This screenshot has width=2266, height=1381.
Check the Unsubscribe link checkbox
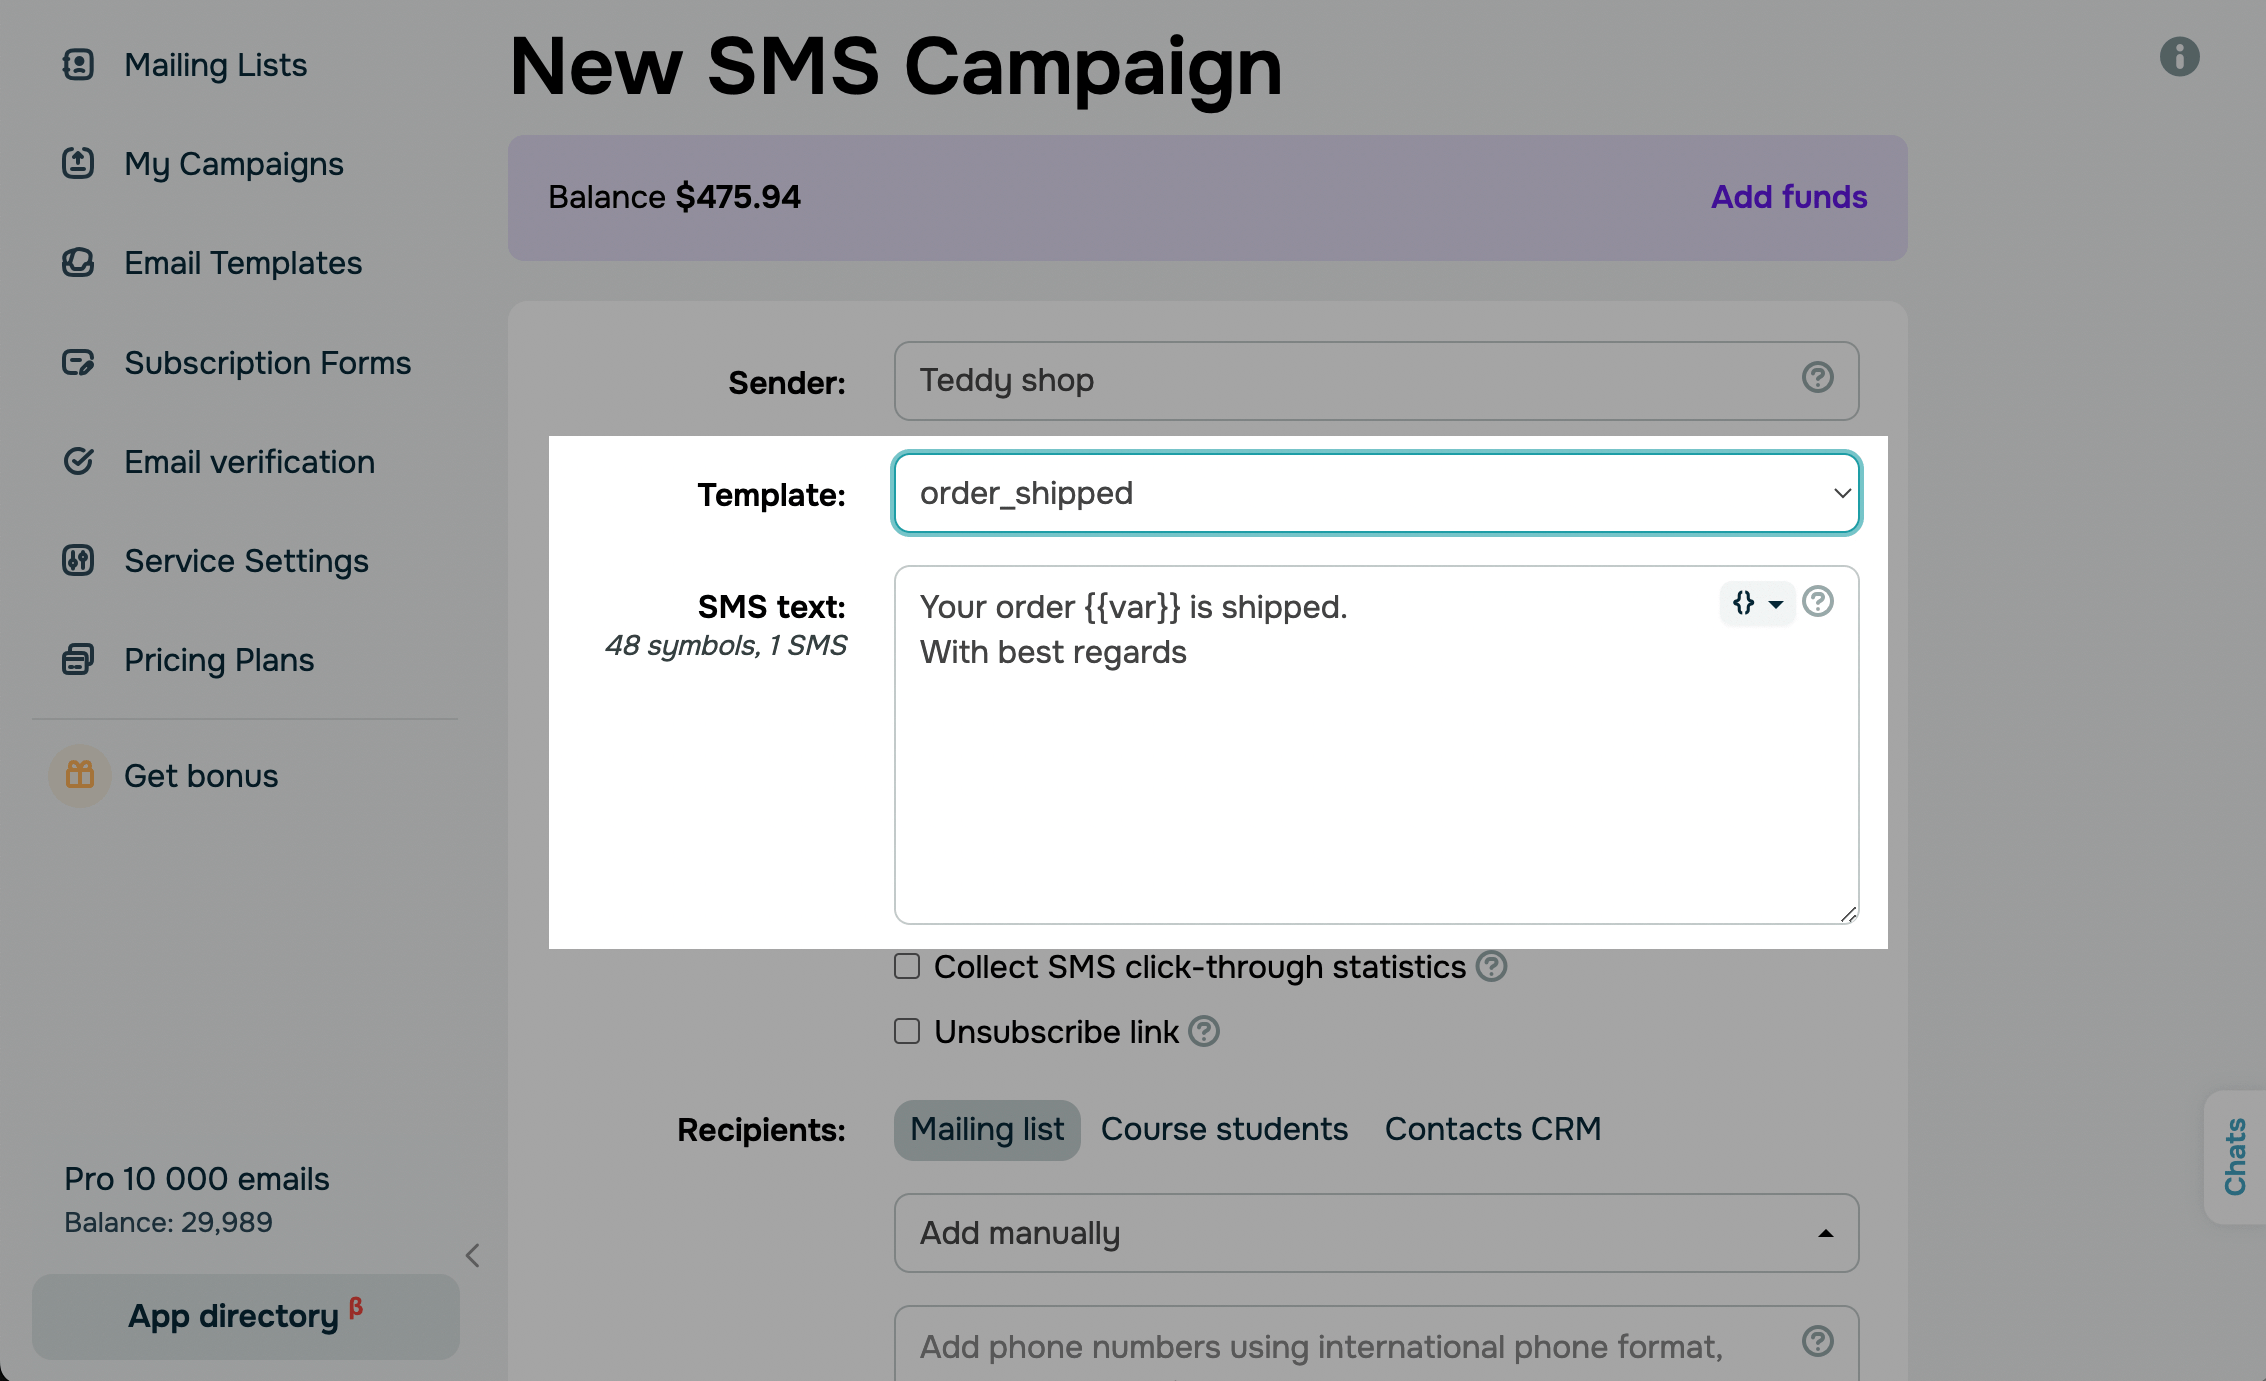(x=907, y=1031)
